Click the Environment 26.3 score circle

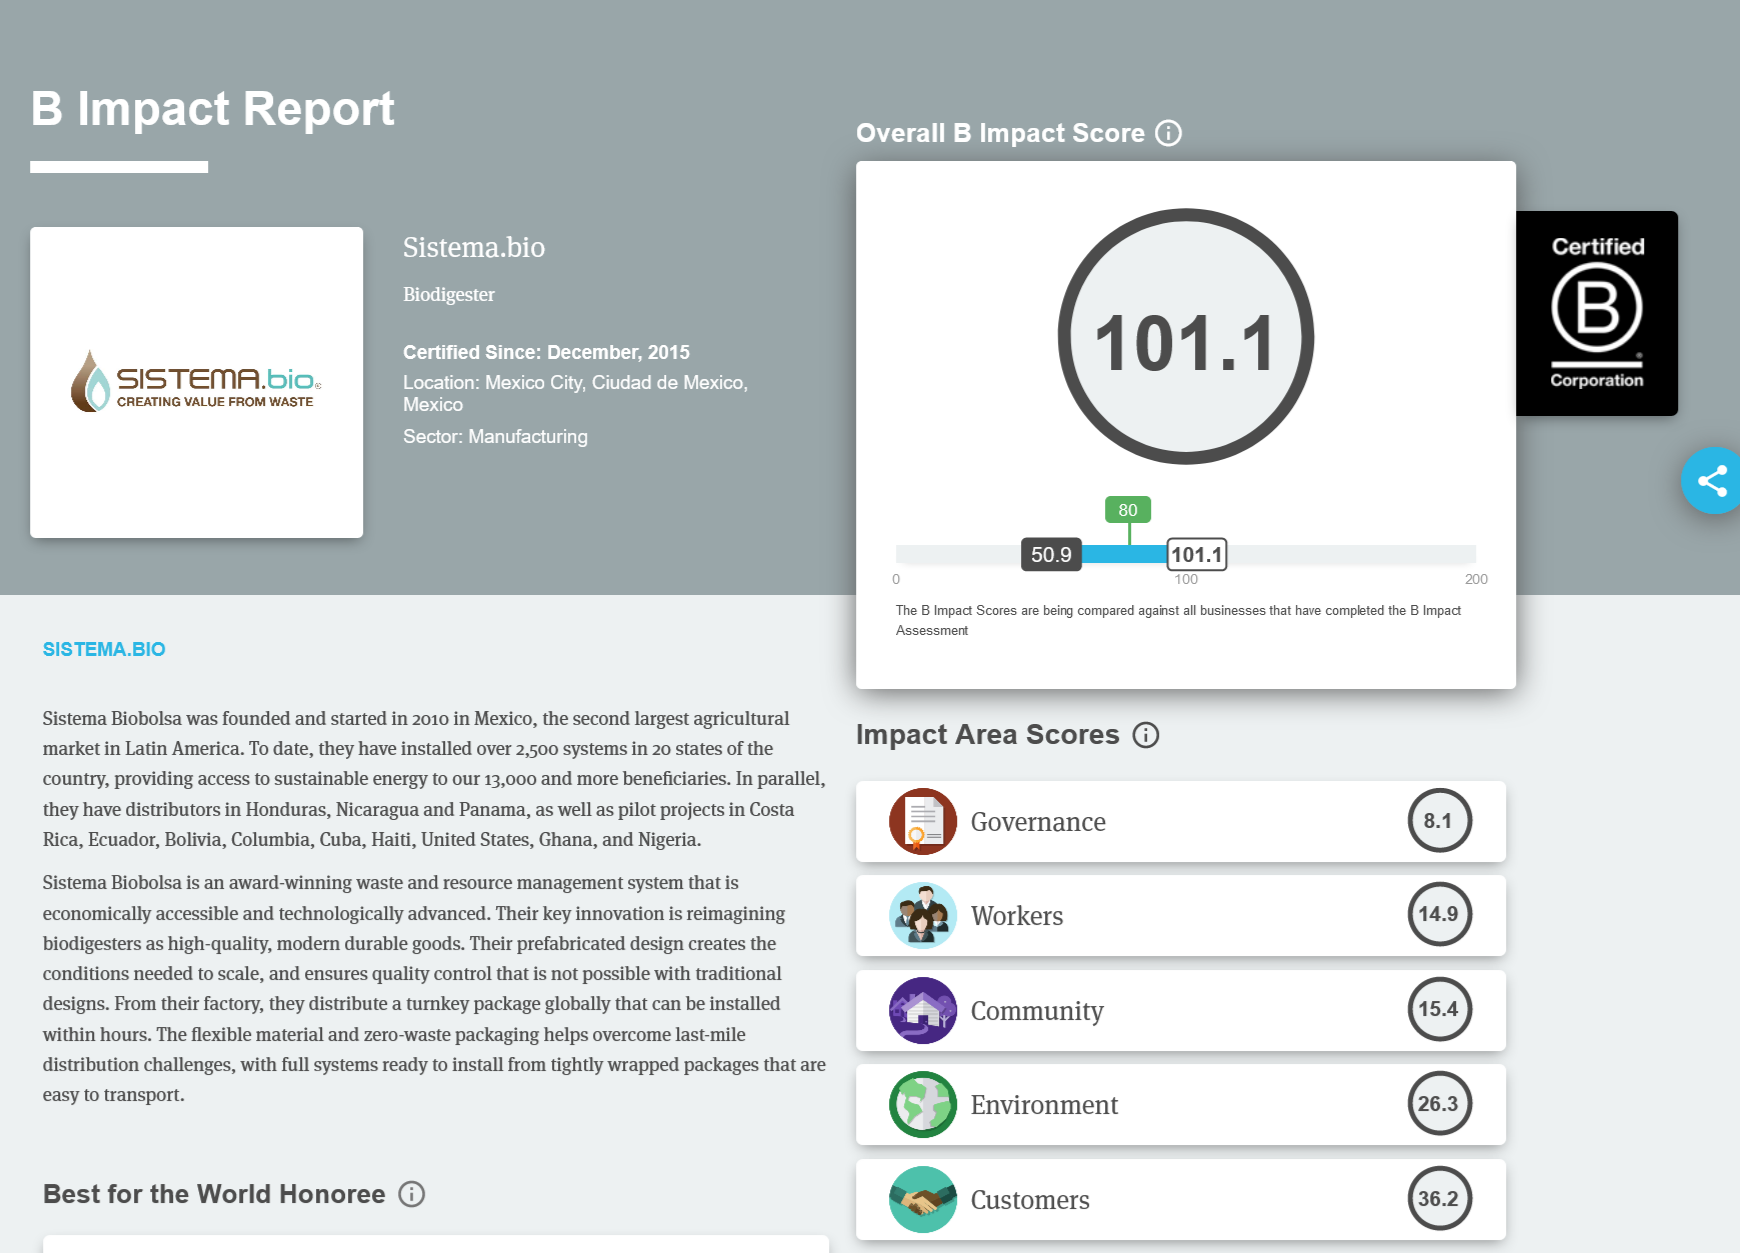(1439, 1103)
